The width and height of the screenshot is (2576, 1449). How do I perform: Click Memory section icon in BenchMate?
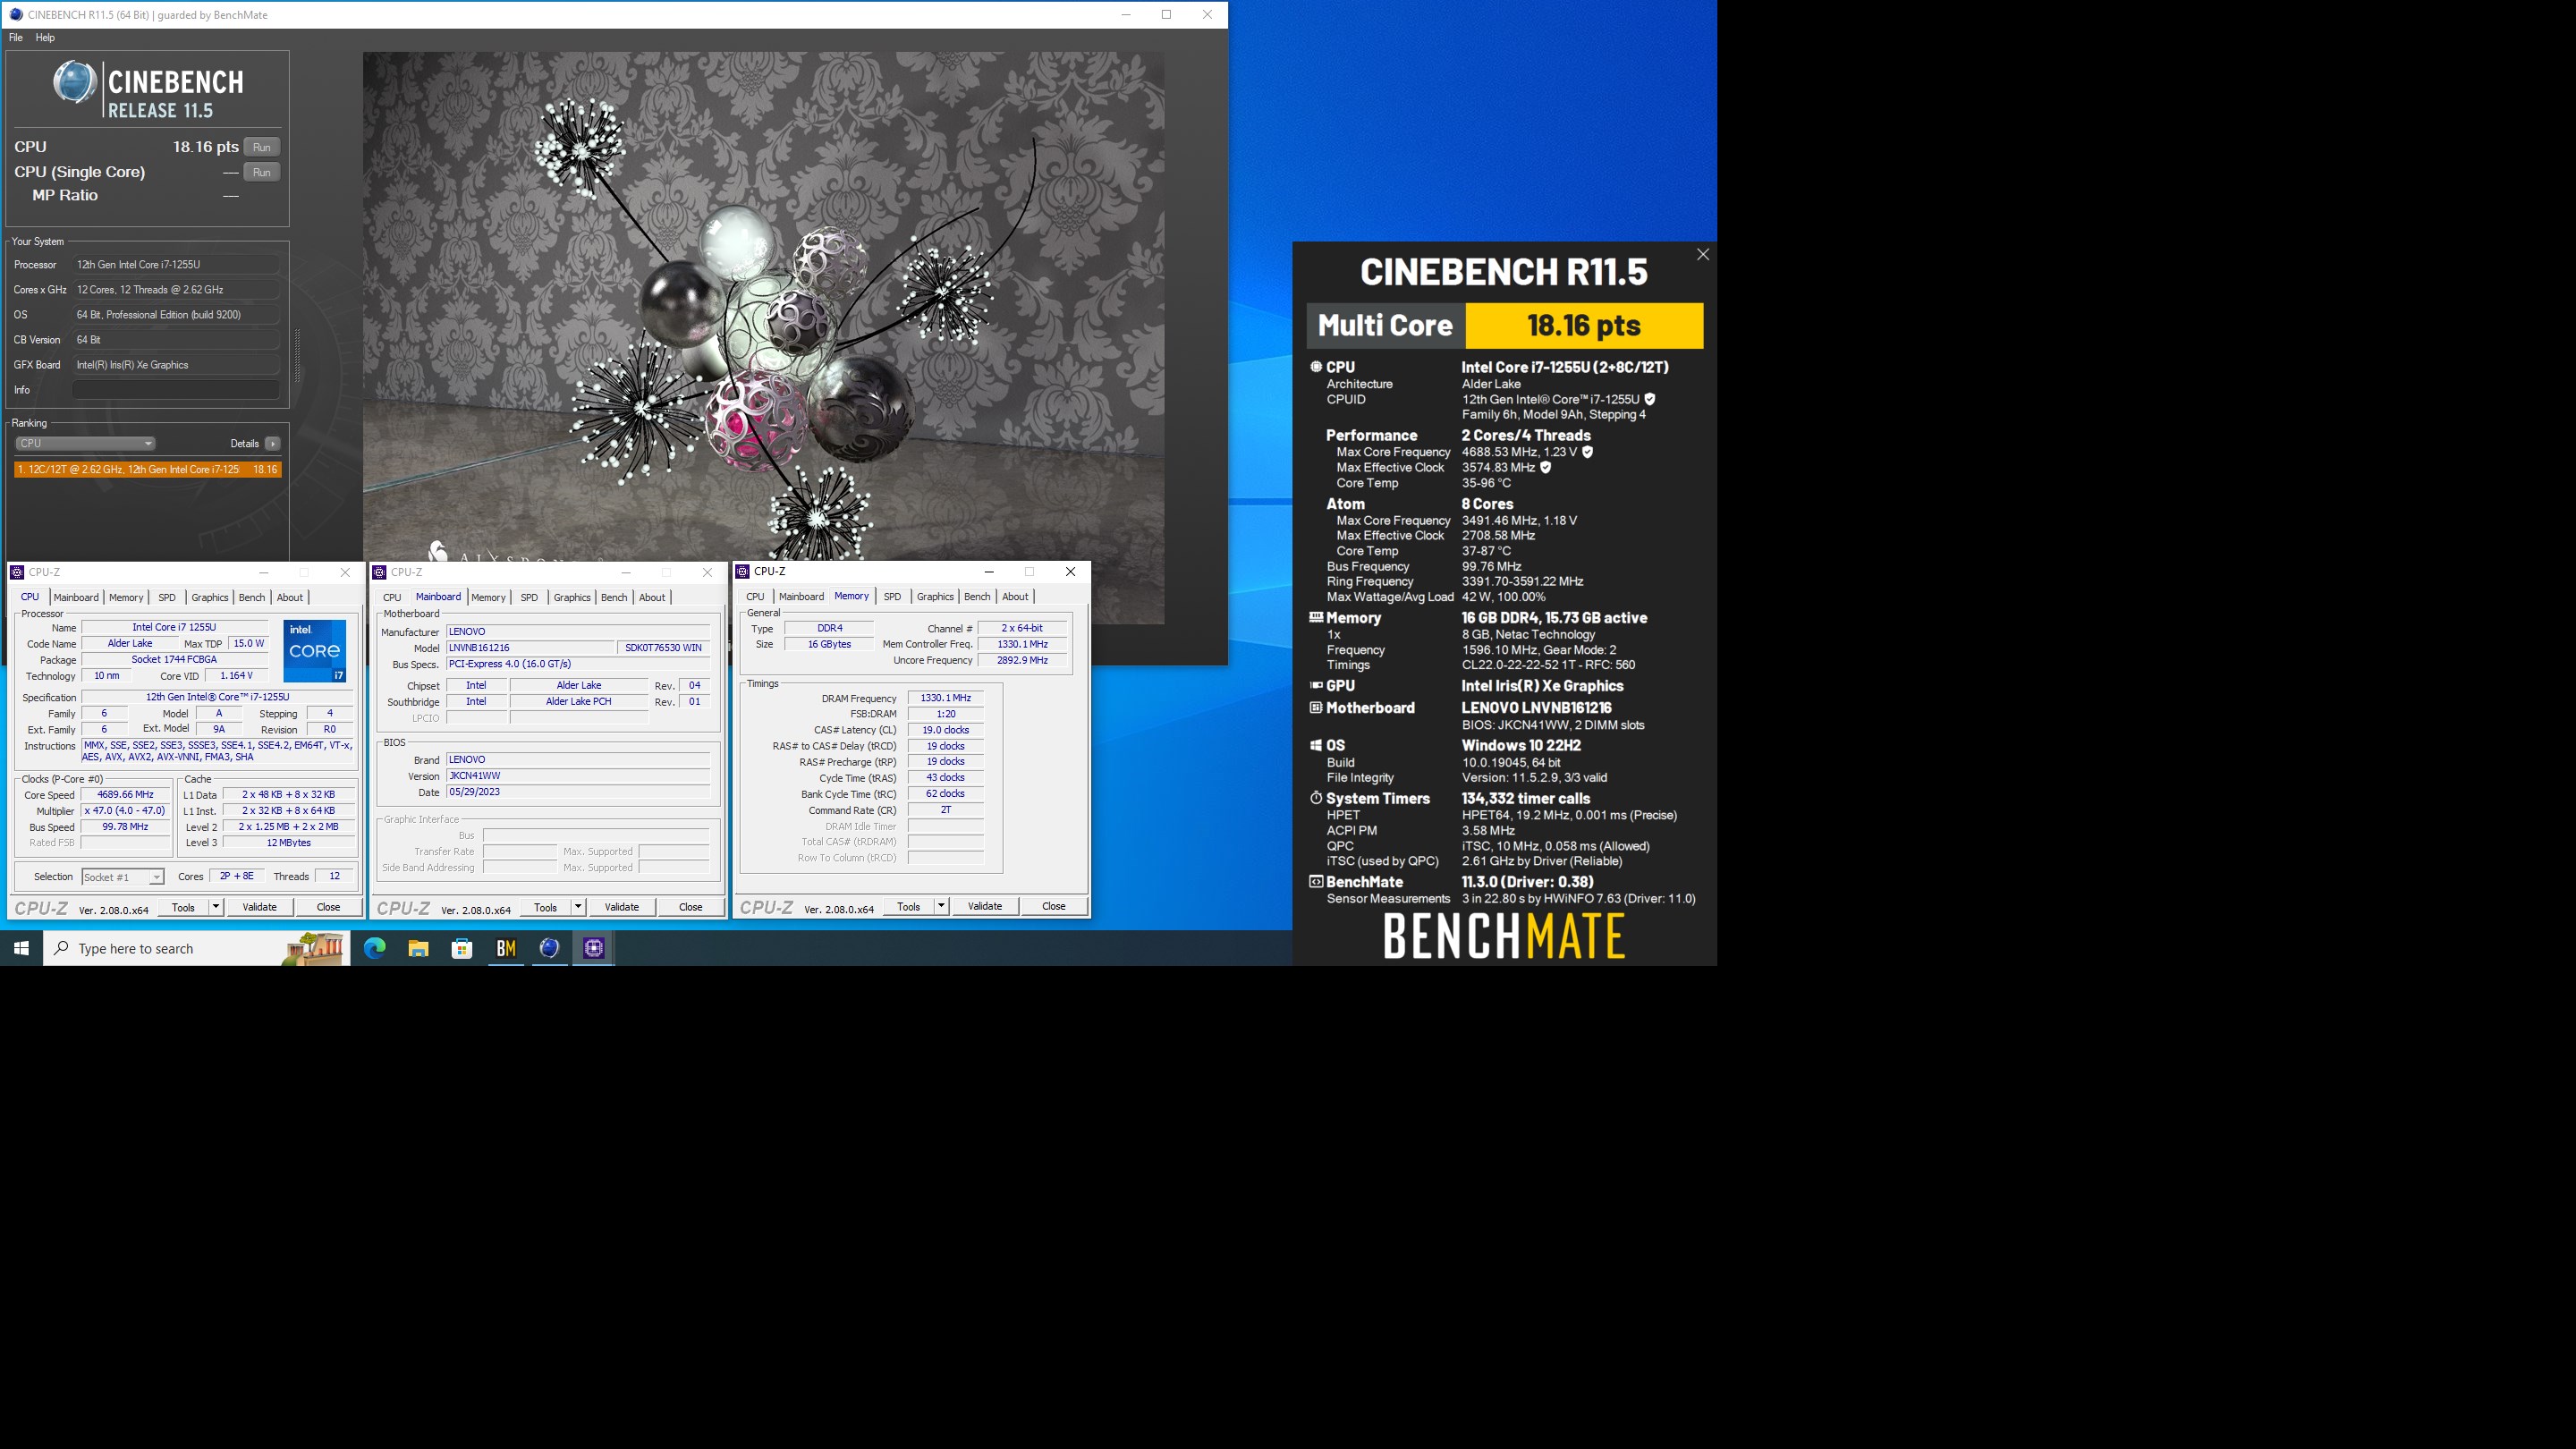(1316, 618)
